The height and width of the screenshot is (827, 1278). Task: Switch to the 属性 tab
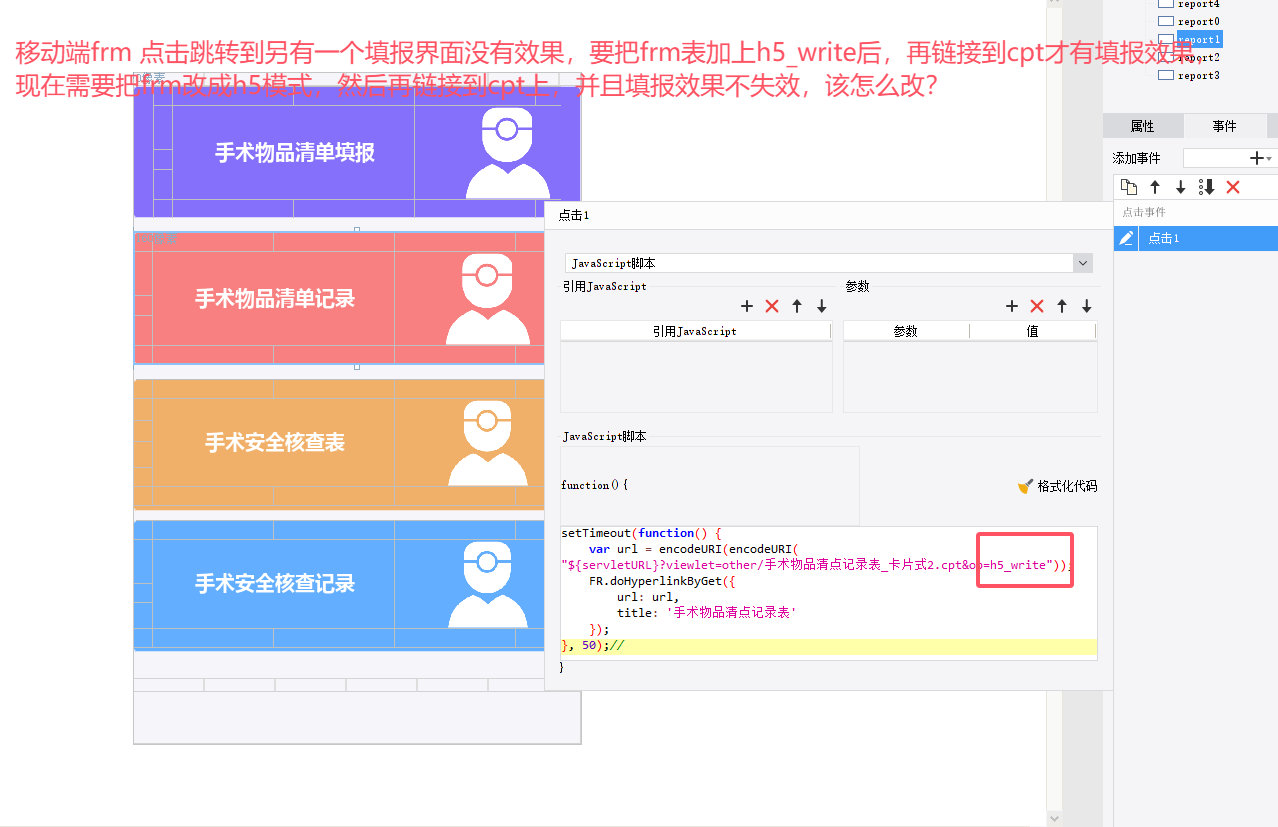point(1142,126)
